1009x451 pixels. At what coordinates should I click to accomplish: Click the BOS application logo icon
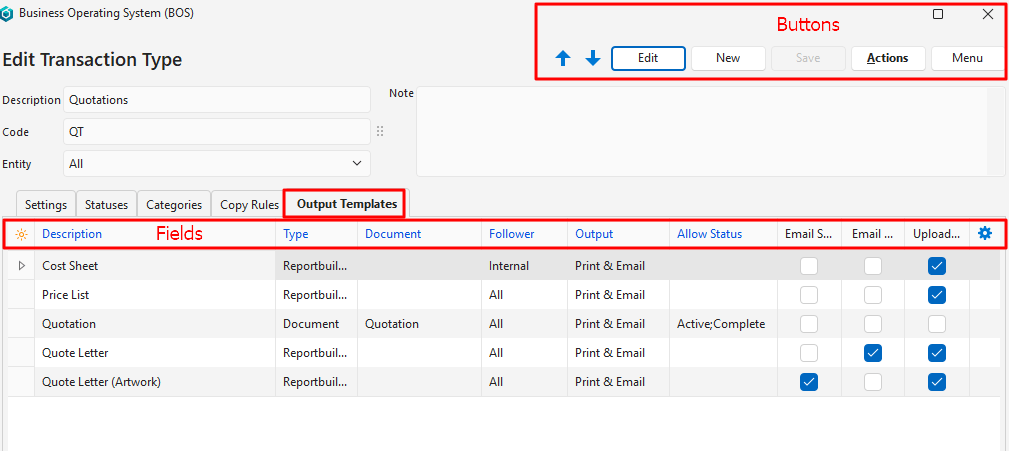pos(9,14)
